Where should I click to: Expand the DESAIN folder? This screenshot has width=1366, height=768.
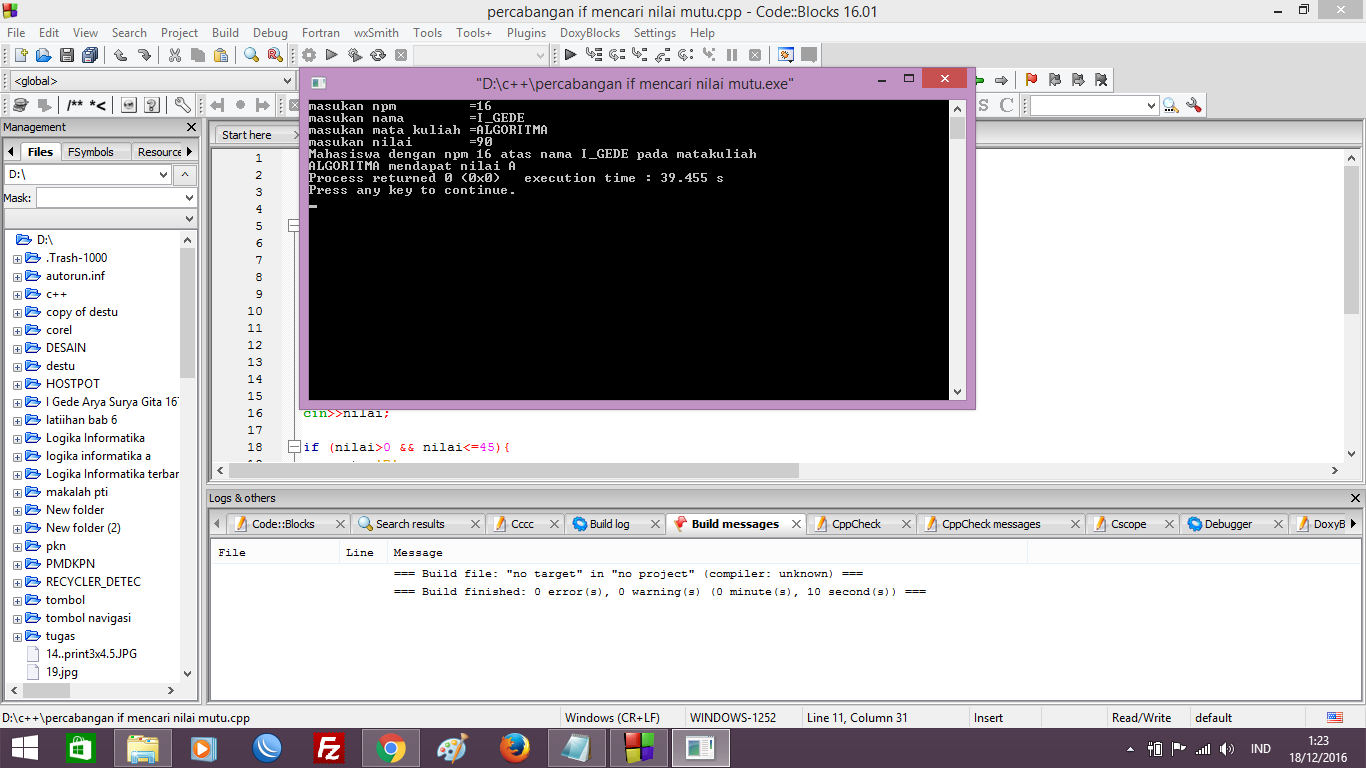click(18, 349)
